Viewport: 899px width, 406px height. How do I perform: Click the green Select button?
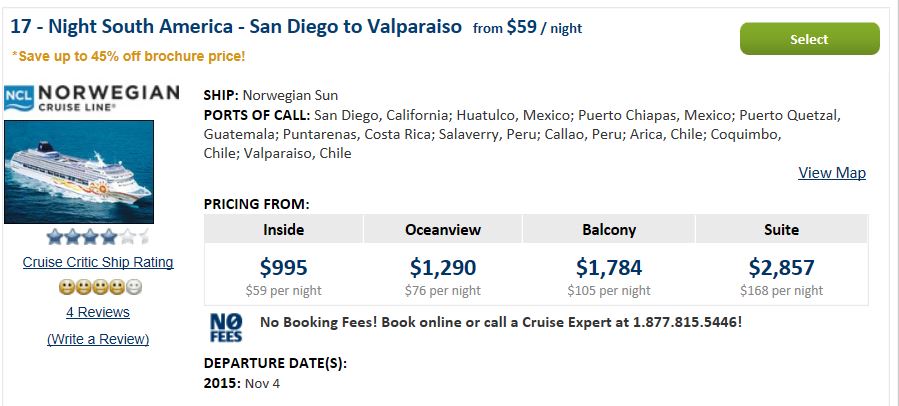click(x=810, y=39)
